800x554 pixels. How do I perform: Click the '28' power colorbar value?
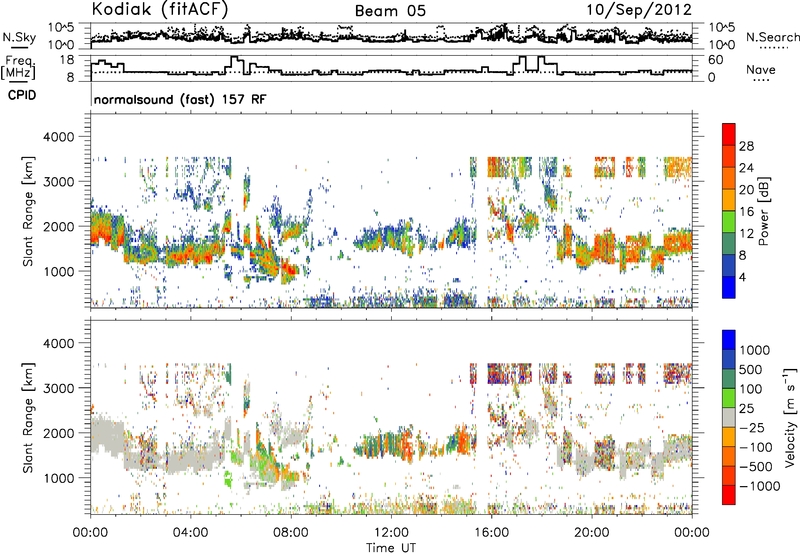[x=746, y=146]
